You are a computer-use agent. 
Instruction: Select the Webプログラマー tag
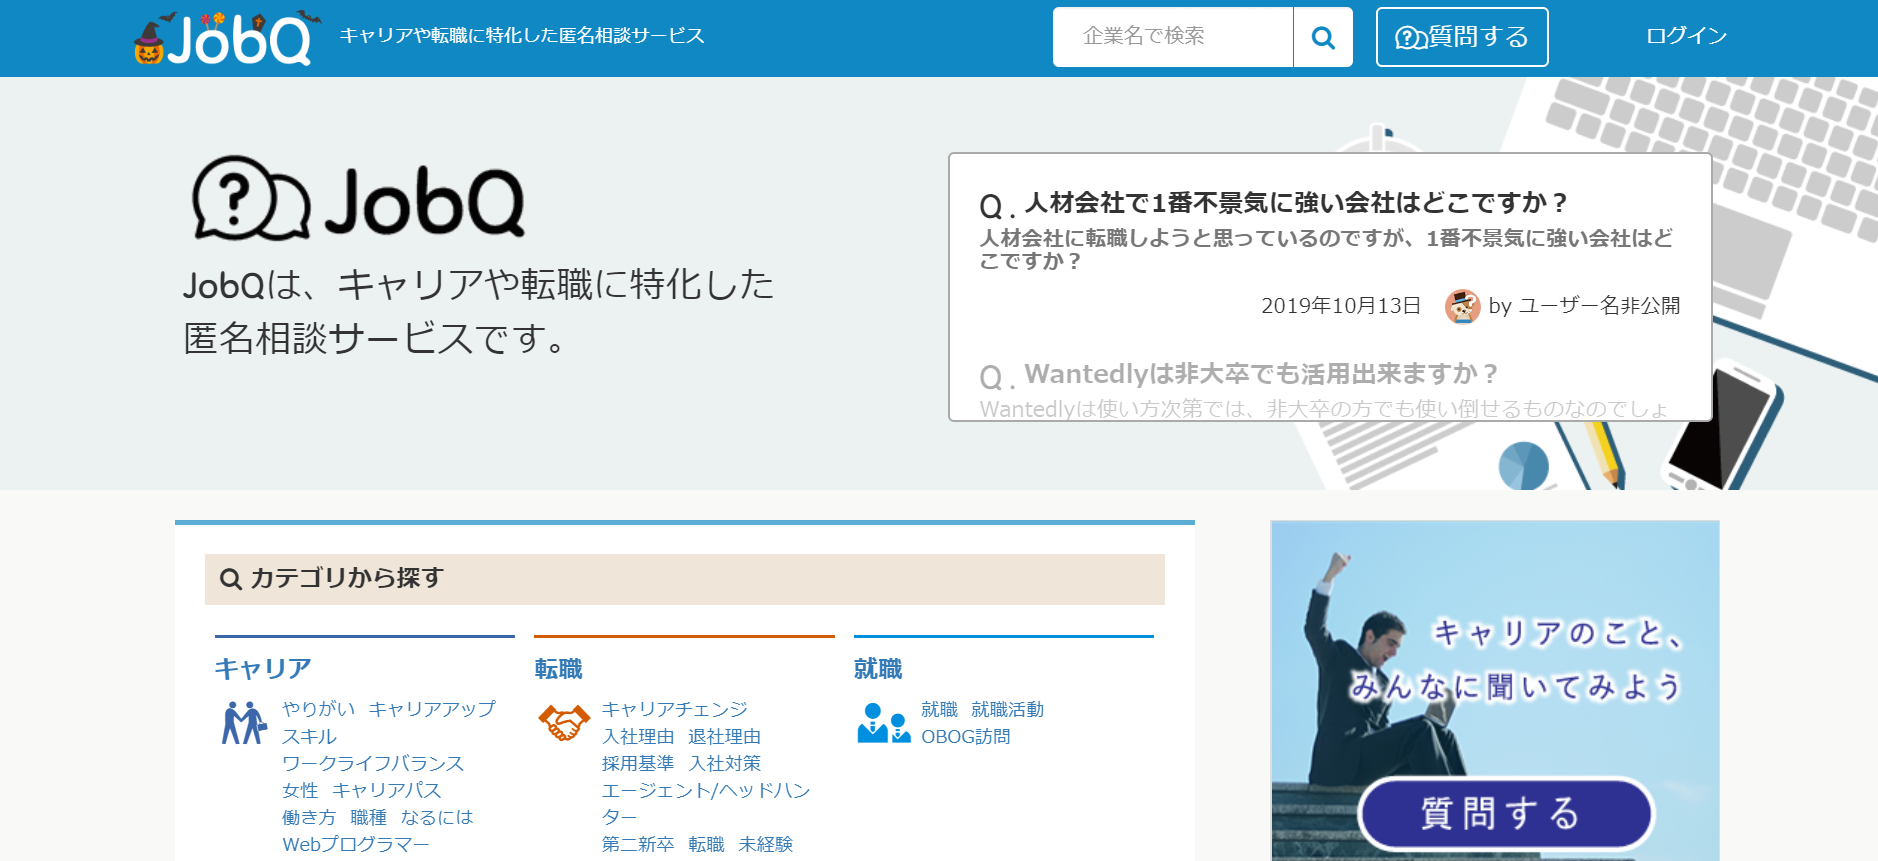tap(355, 844)
